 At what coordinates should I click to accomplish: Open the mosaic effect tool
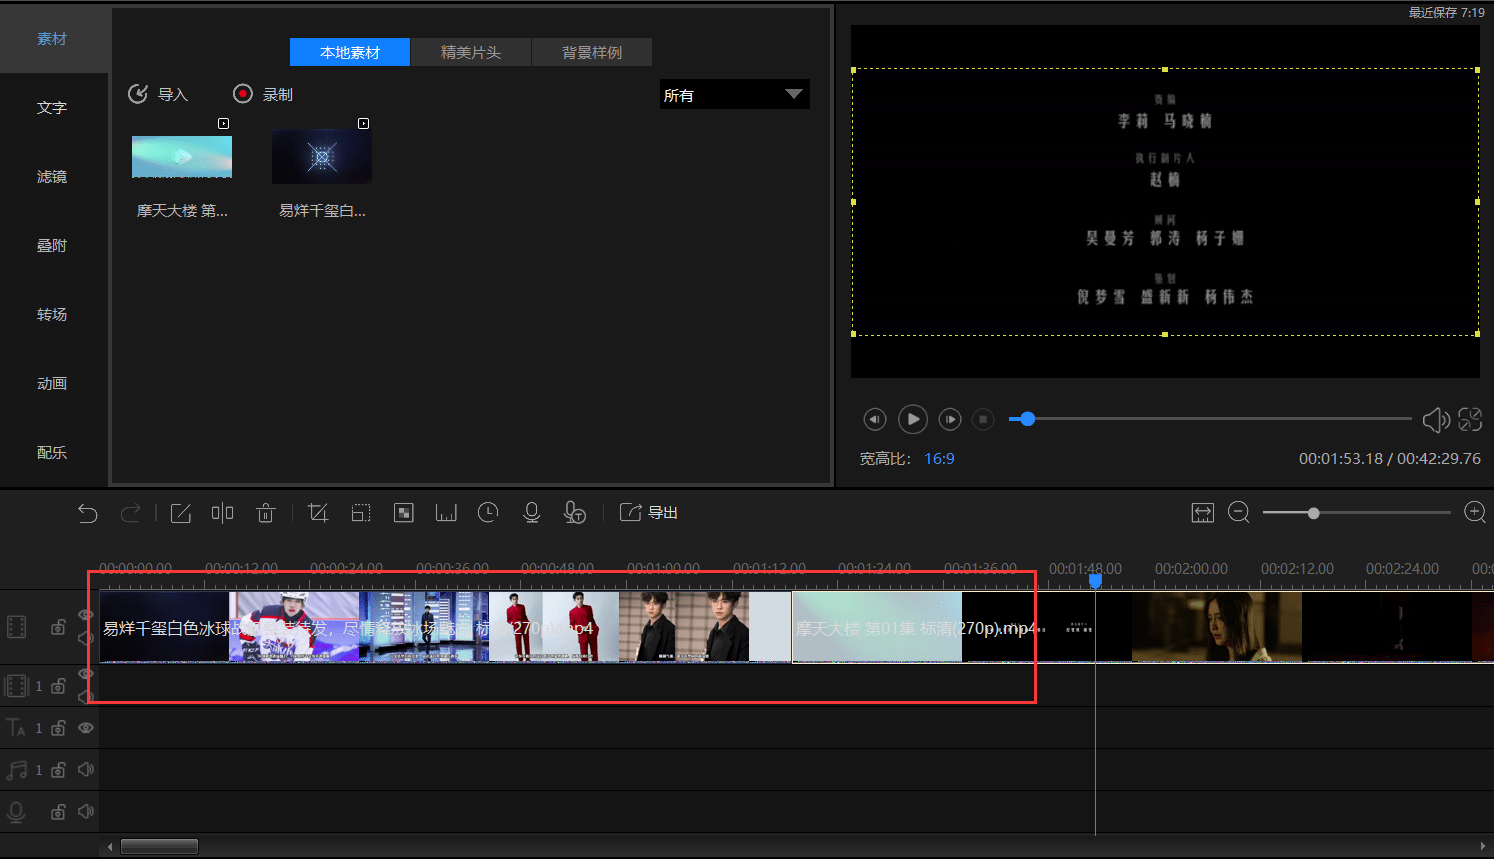coord(404,513)
